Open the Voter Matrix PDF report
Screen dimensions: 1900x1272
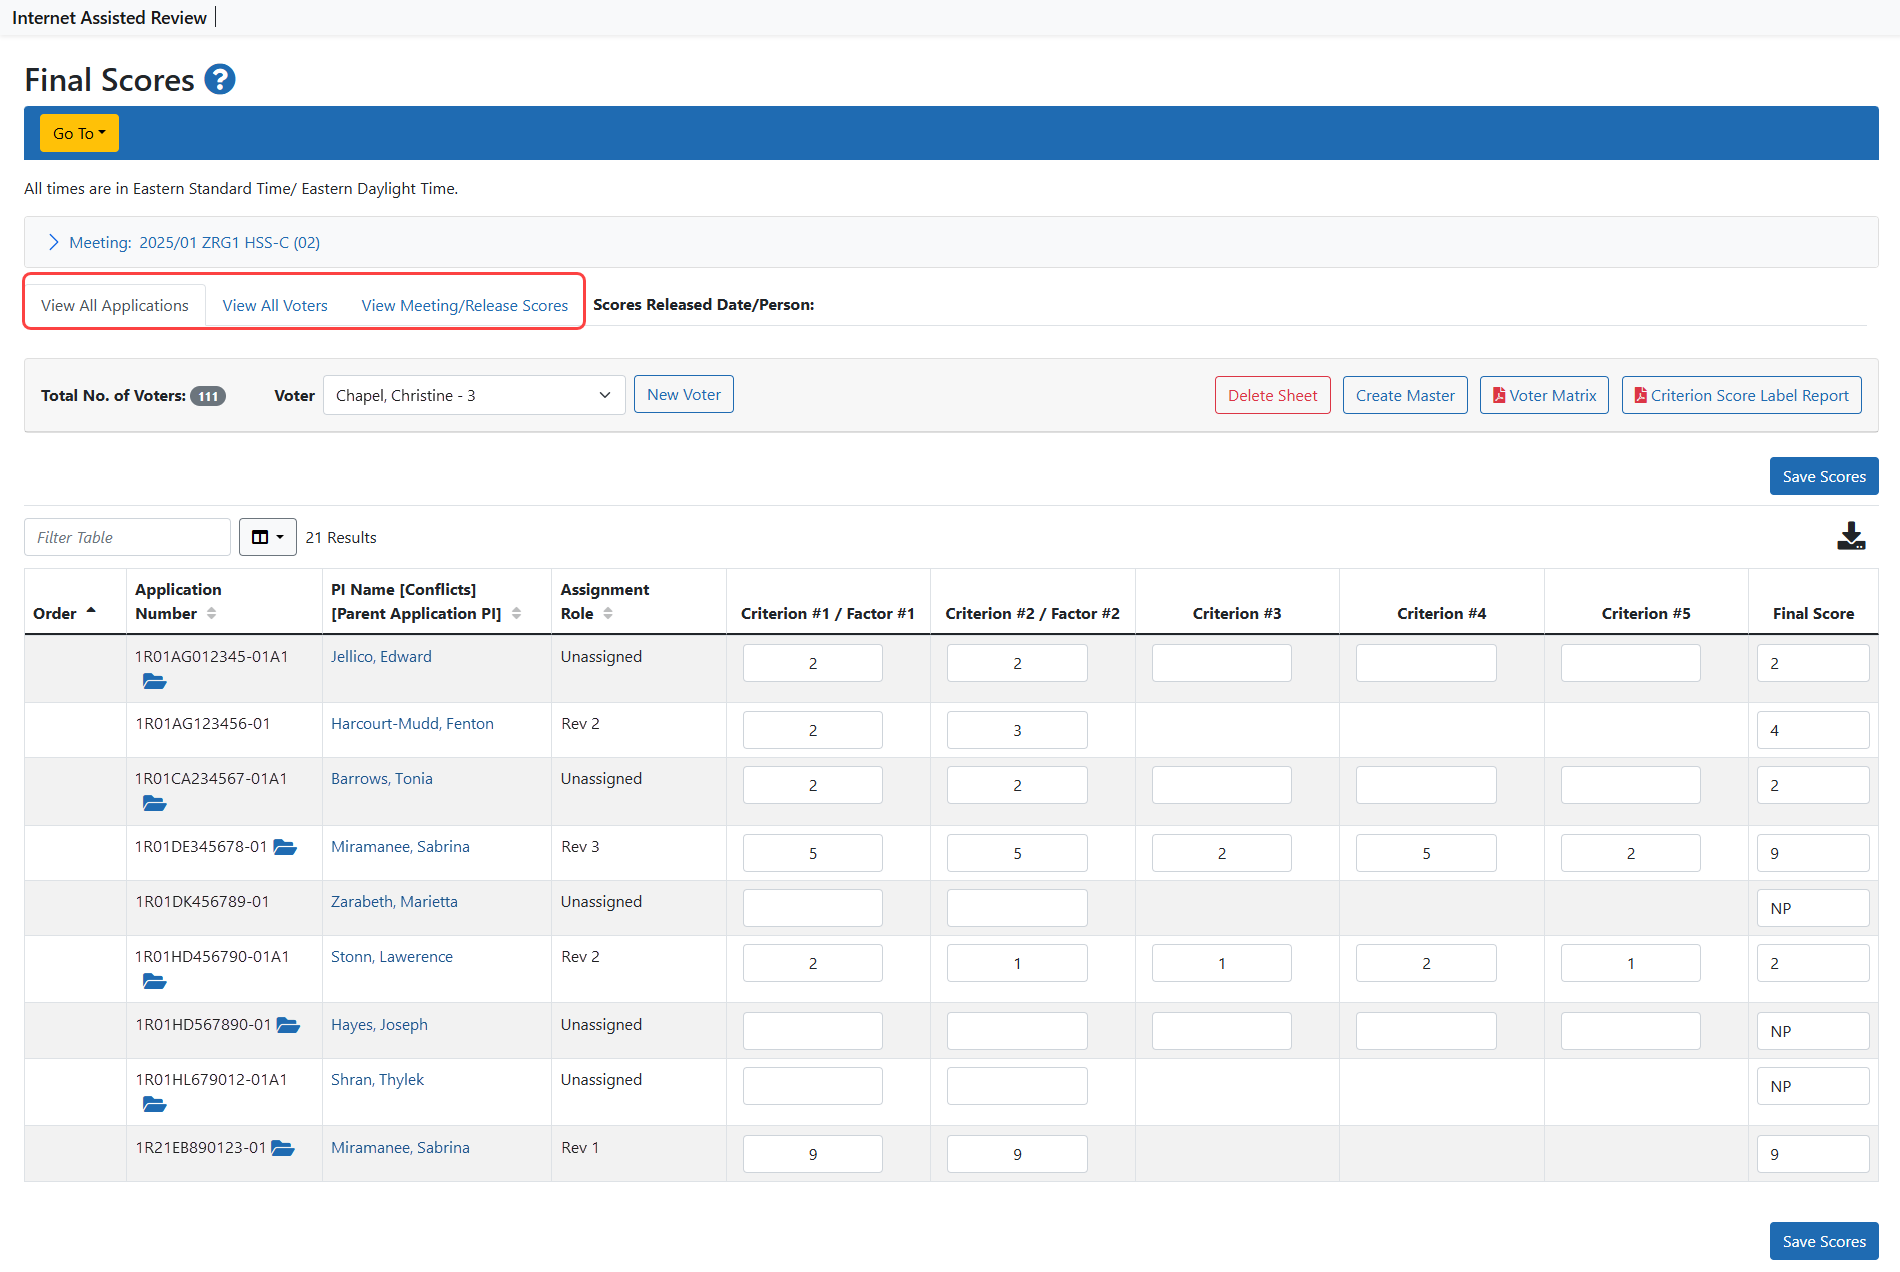pos(1544,395)
